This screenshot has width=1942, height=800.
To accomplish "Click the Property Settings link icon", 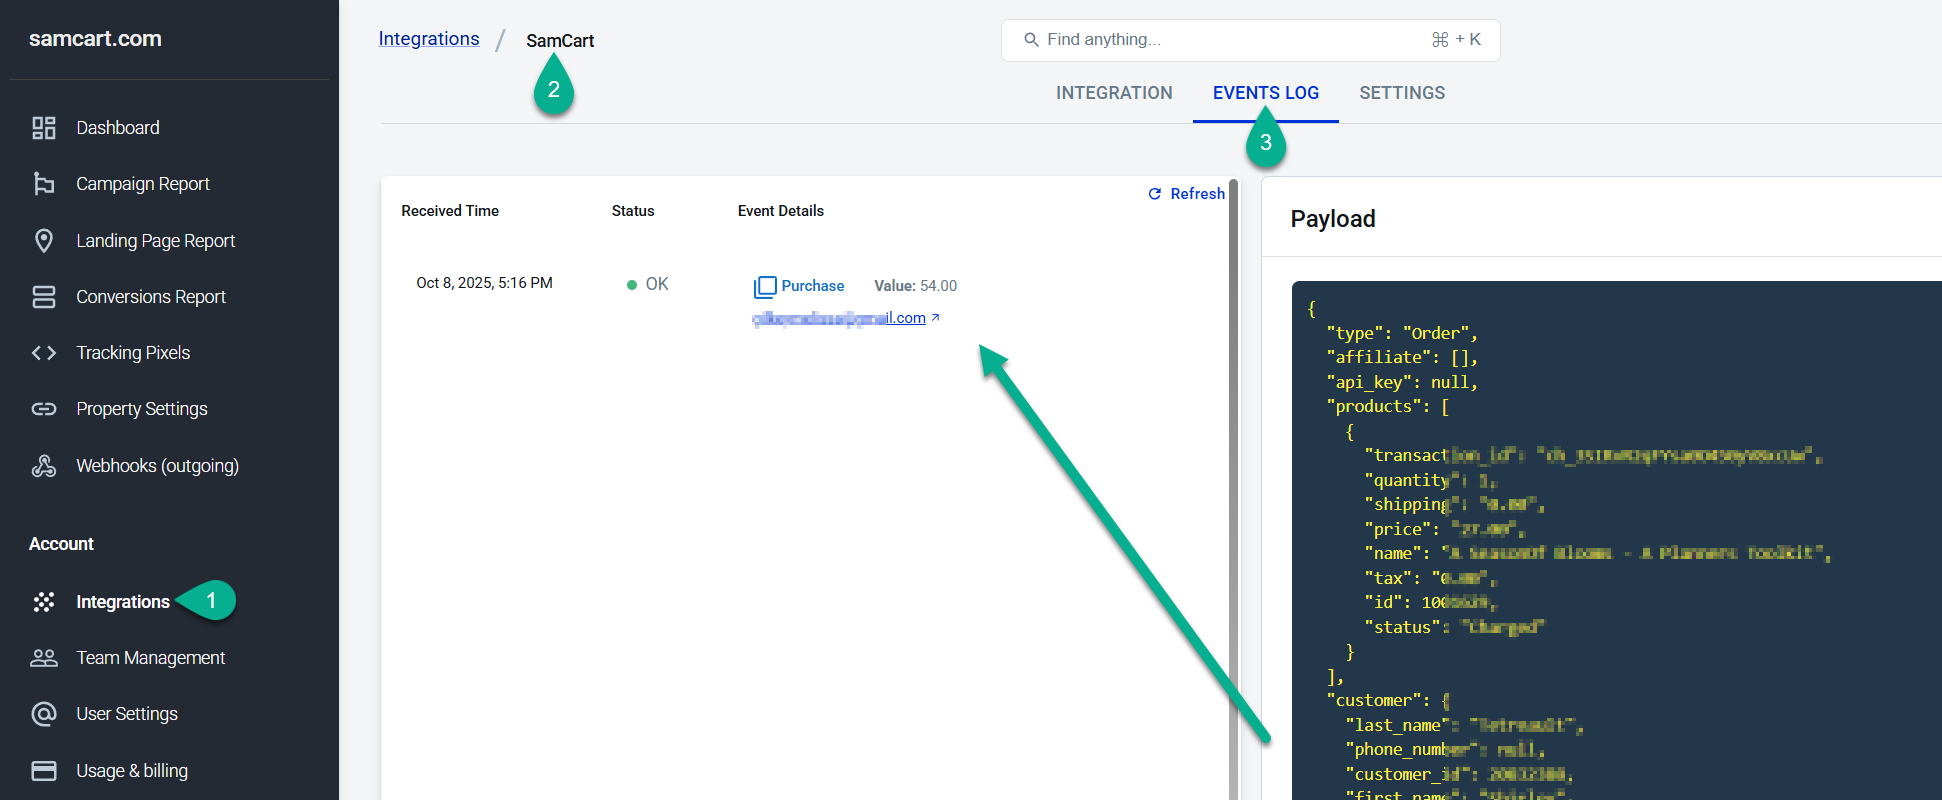I will 44,409.
